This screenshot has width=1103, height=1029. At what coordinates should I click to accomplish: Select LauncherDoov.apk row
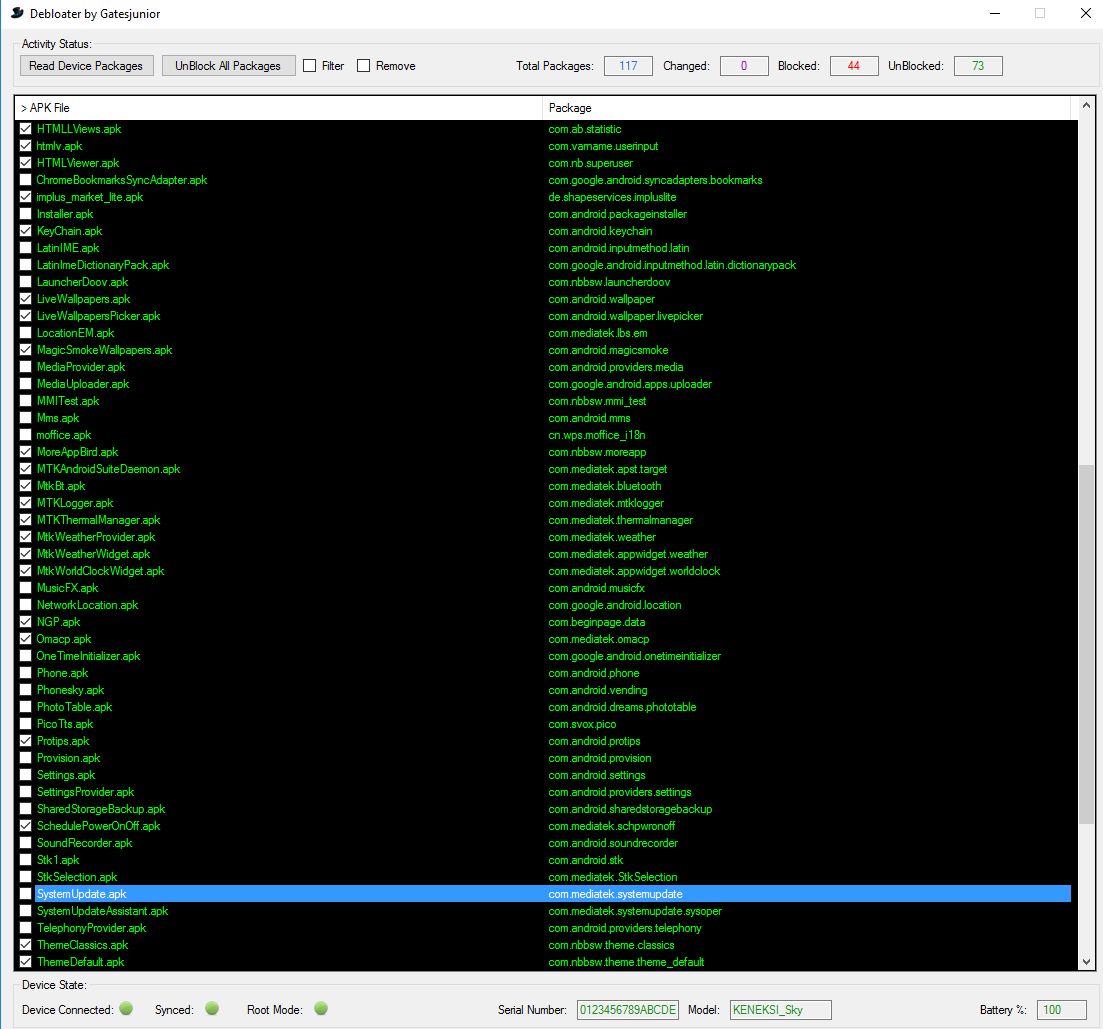pos(543,282)
